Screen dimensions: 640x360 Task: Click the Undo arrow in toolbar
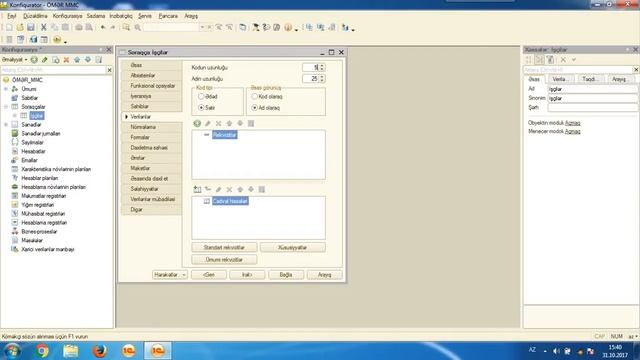click(103, 27)
